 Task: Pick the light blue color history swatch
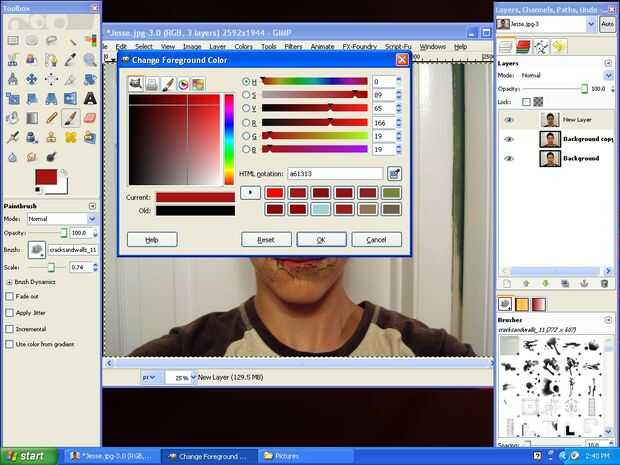coord(321,209)
